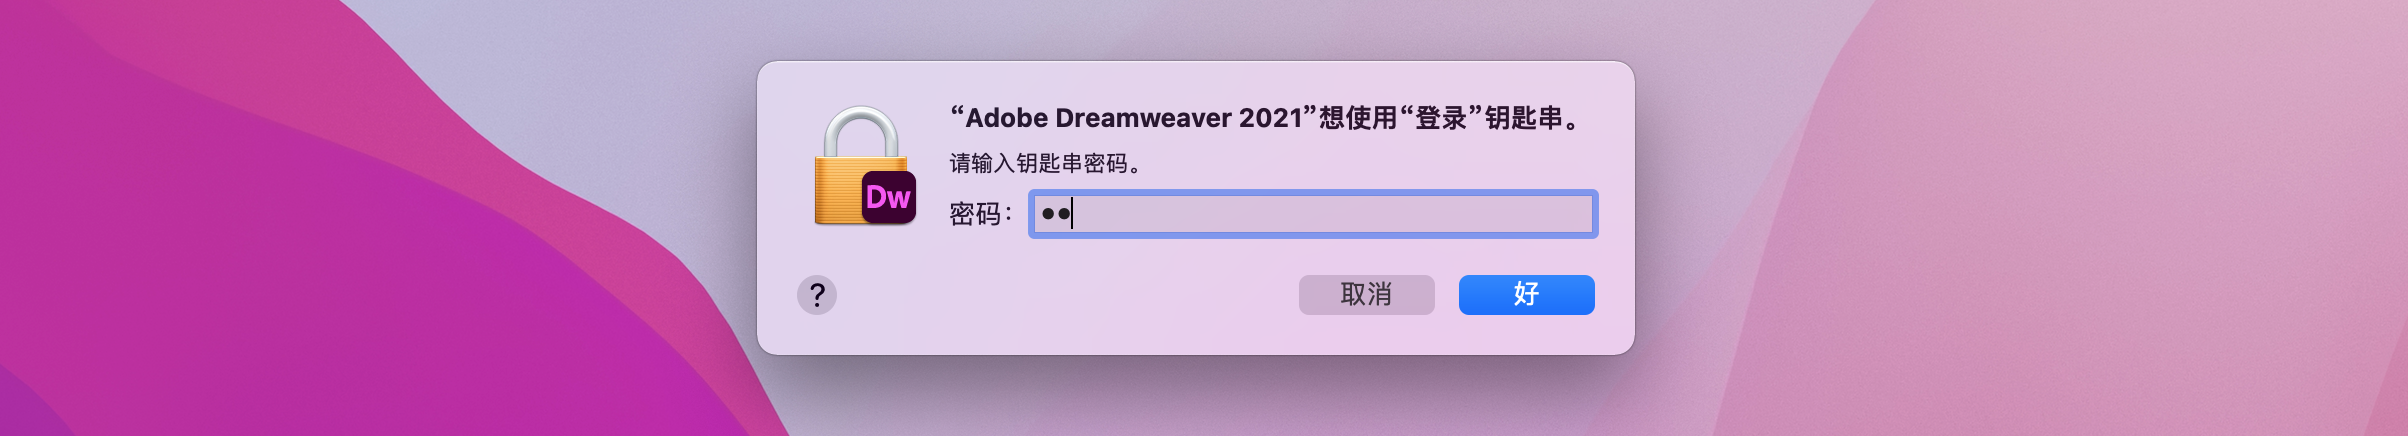The width and height of the screenshot is (2408, 436).
Task: Click the 请输入钥匙串密码 instruction text
Action: [x=1045, y=163]
